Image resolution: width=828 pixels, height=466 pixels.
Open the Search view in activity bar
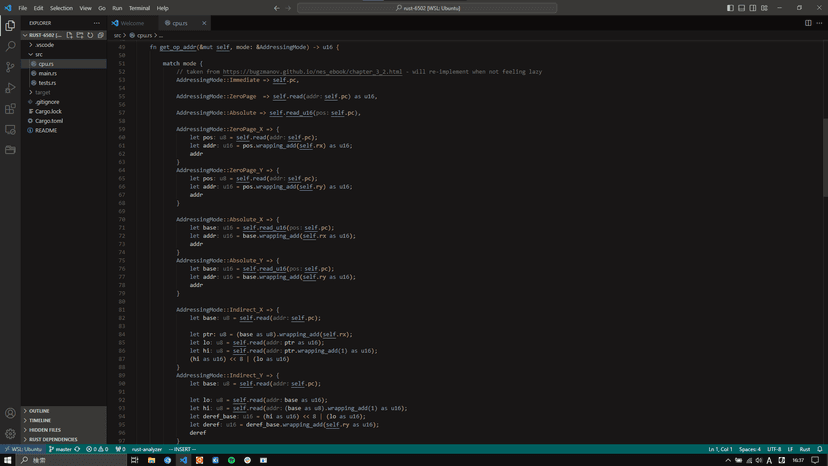click(x=10, y=46)
